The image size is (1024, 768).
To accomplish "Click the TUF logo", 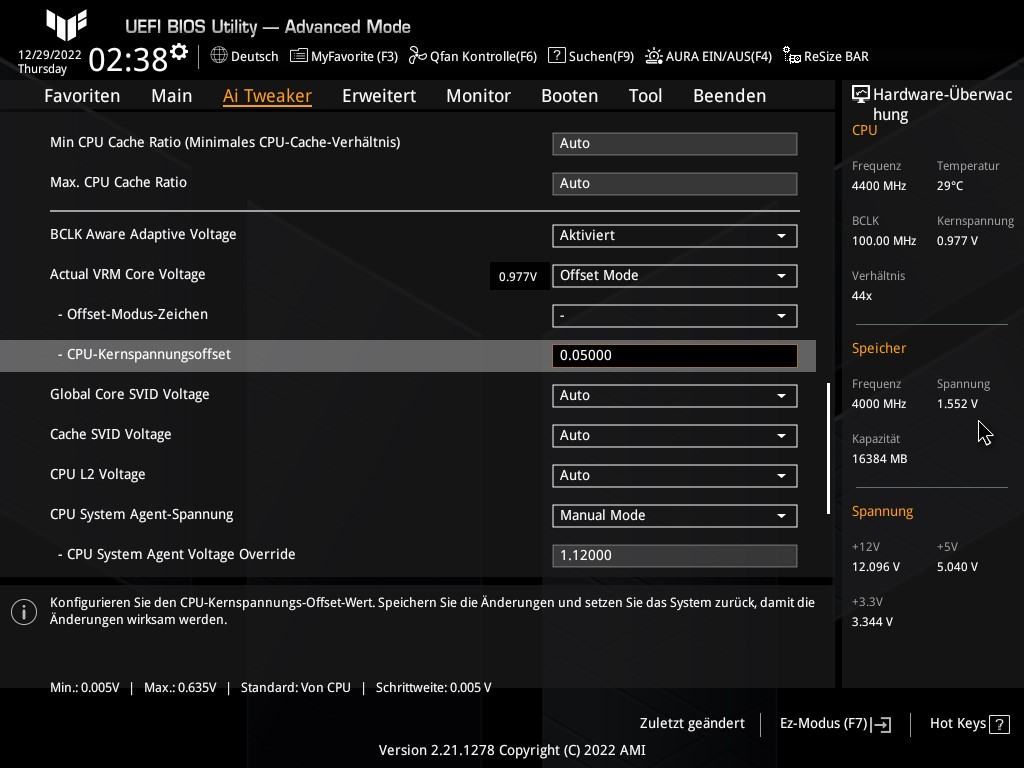I will coord(67,25).
